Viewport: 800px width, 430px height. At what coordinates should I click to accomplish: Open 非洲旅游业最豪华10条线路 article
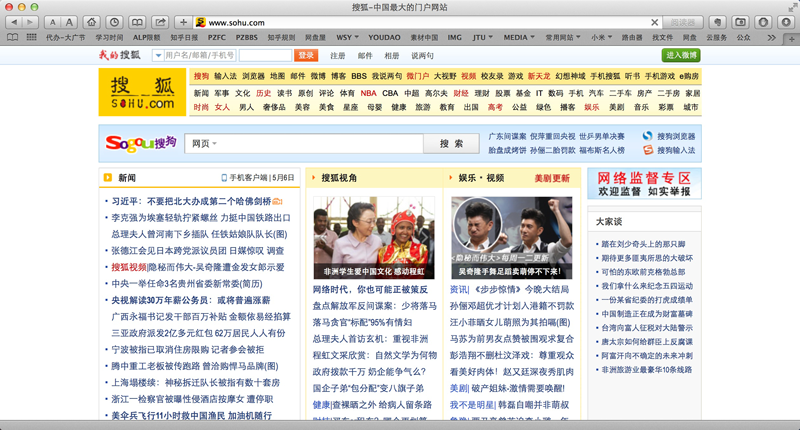(x=646, y=370)
